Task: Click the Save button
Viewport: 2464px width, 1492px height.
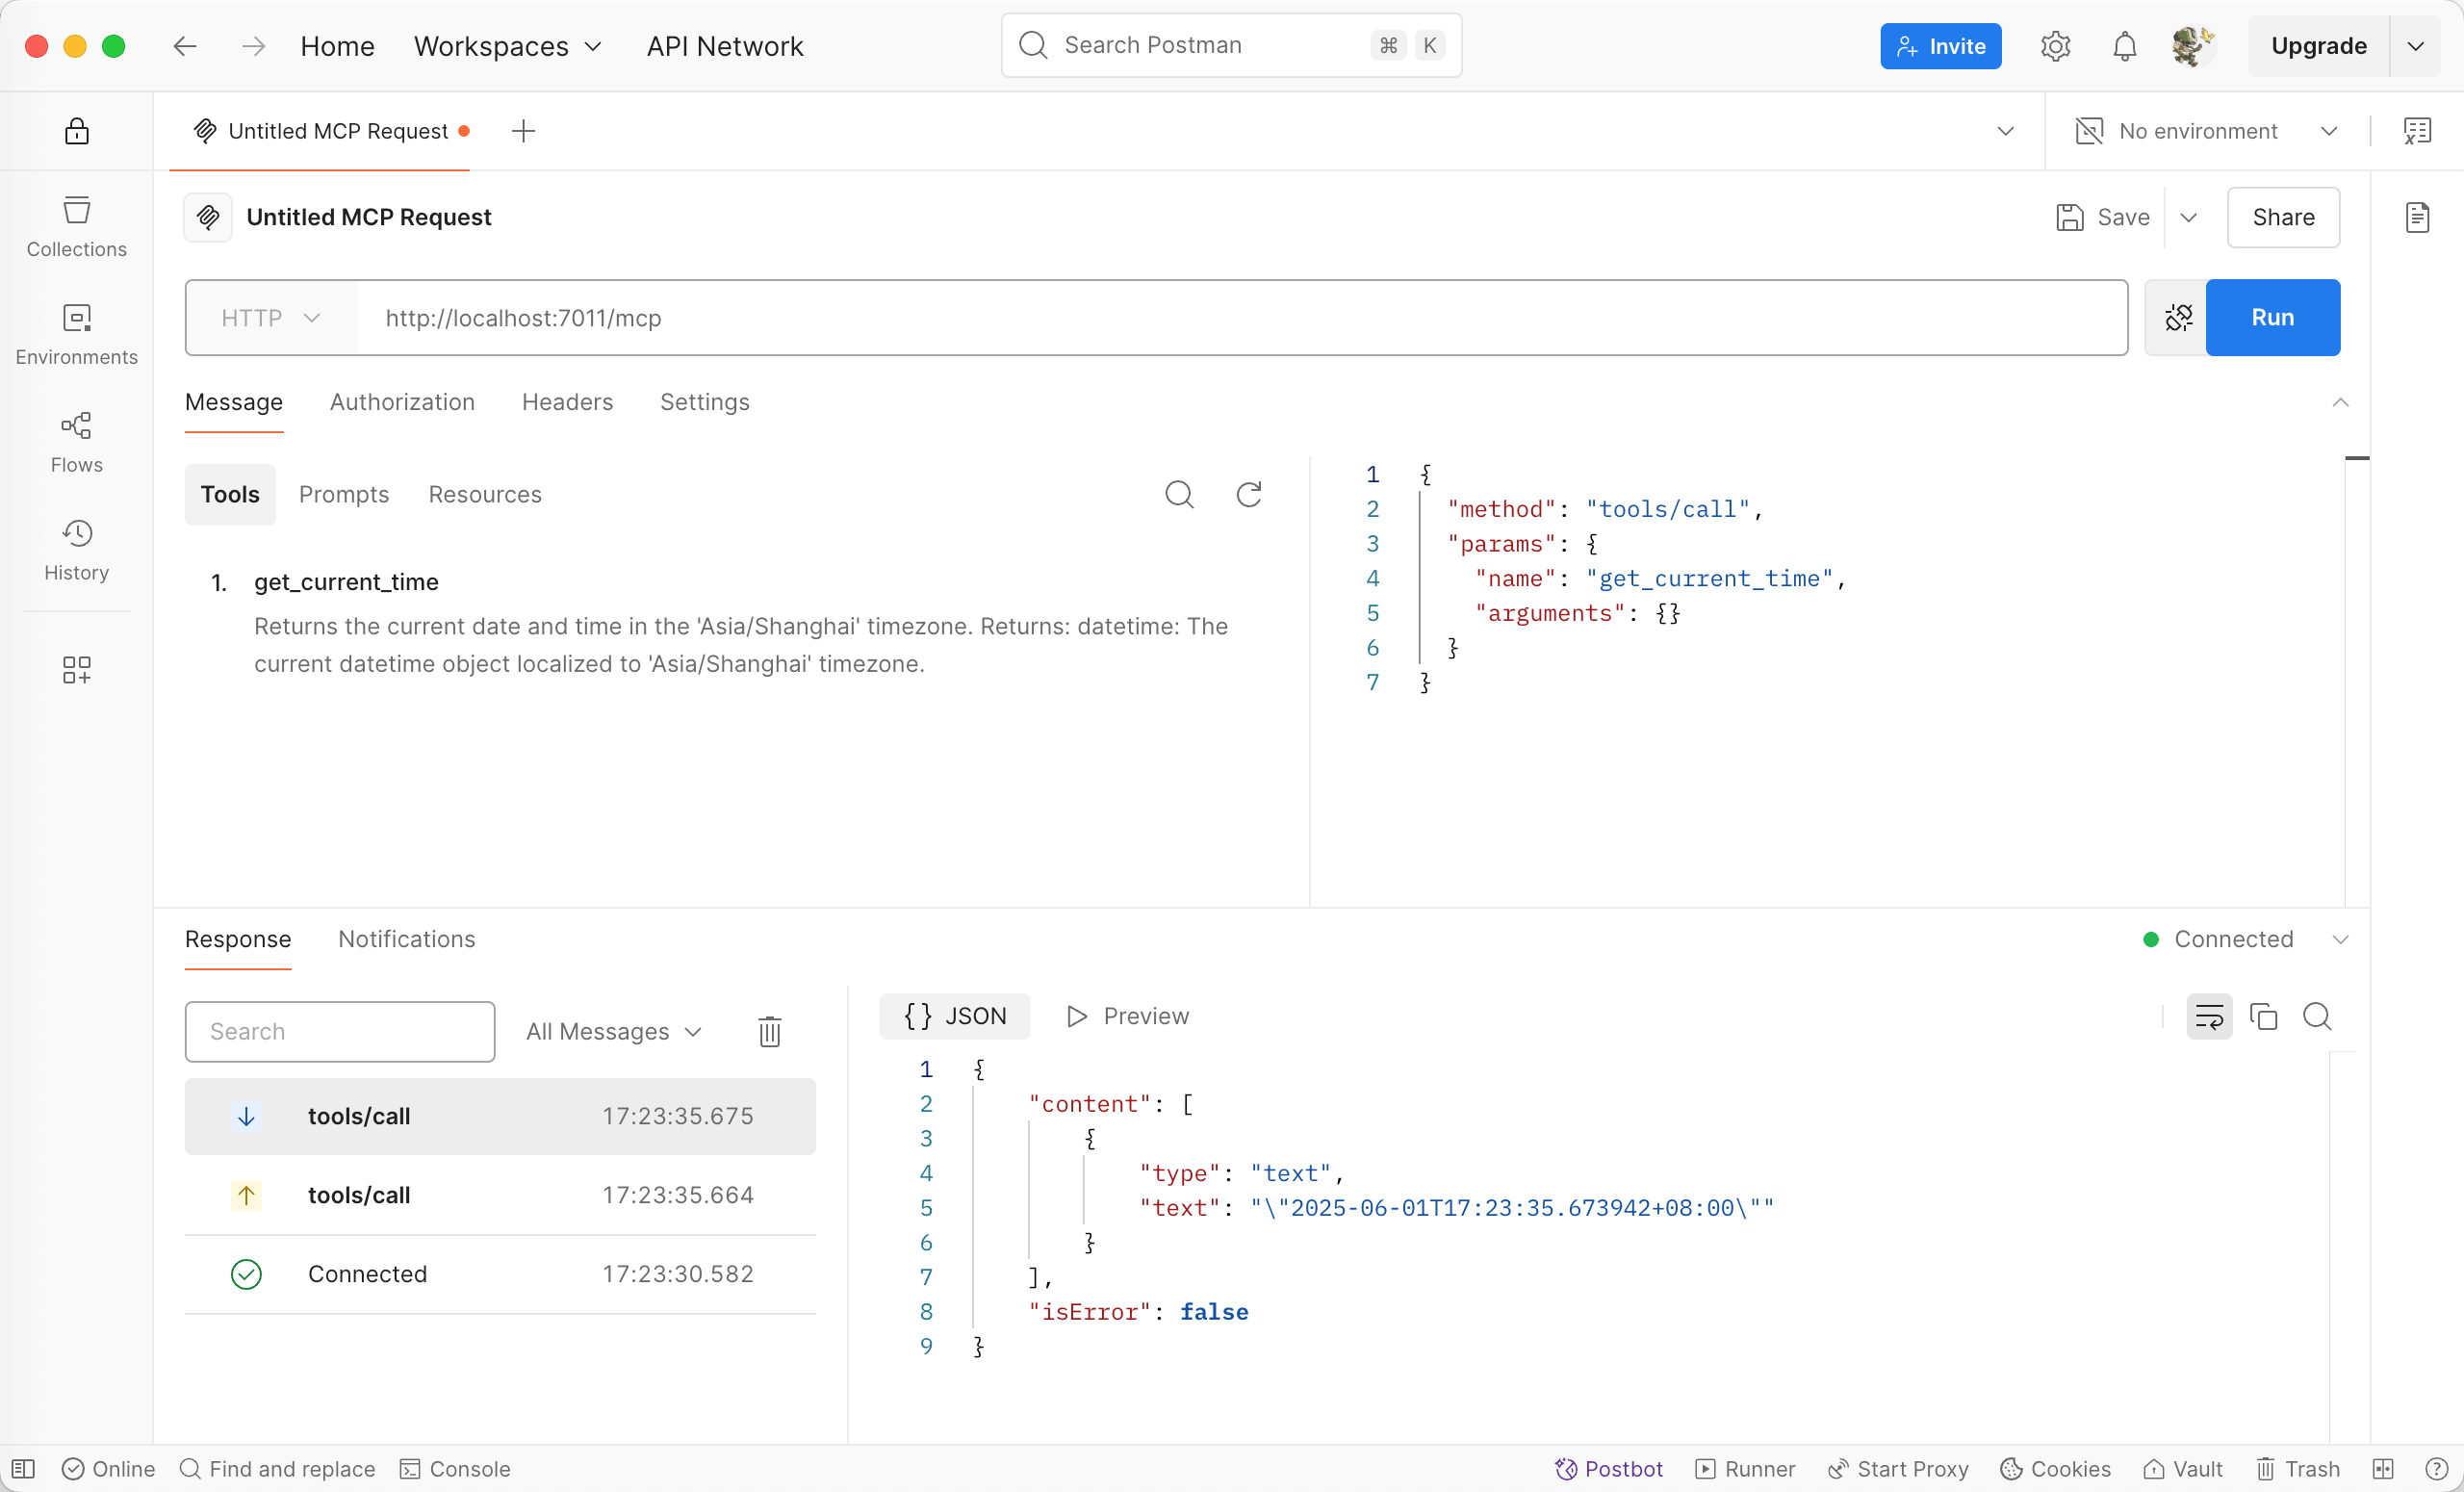Action: click(x=2103, y=217)
